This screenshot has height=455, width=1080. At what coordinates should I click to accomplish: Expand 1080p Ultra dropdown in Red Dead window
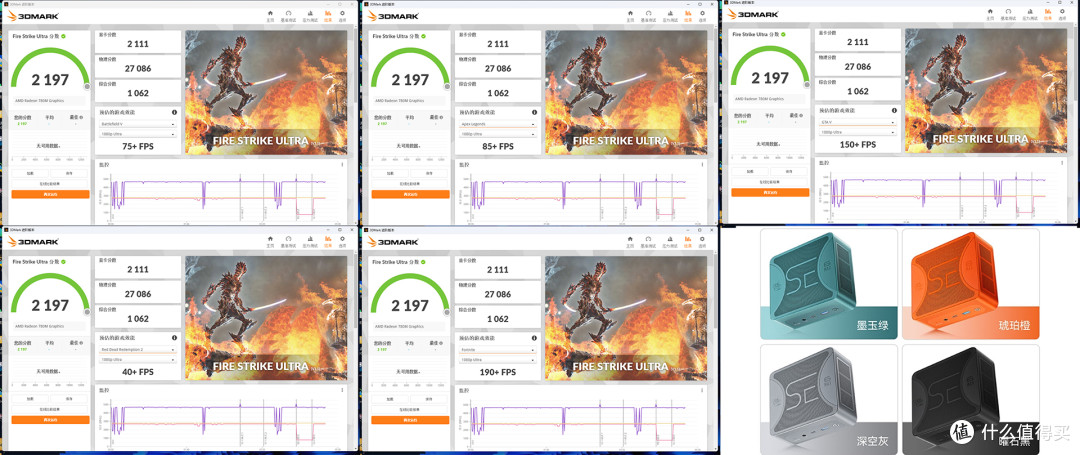136,360
